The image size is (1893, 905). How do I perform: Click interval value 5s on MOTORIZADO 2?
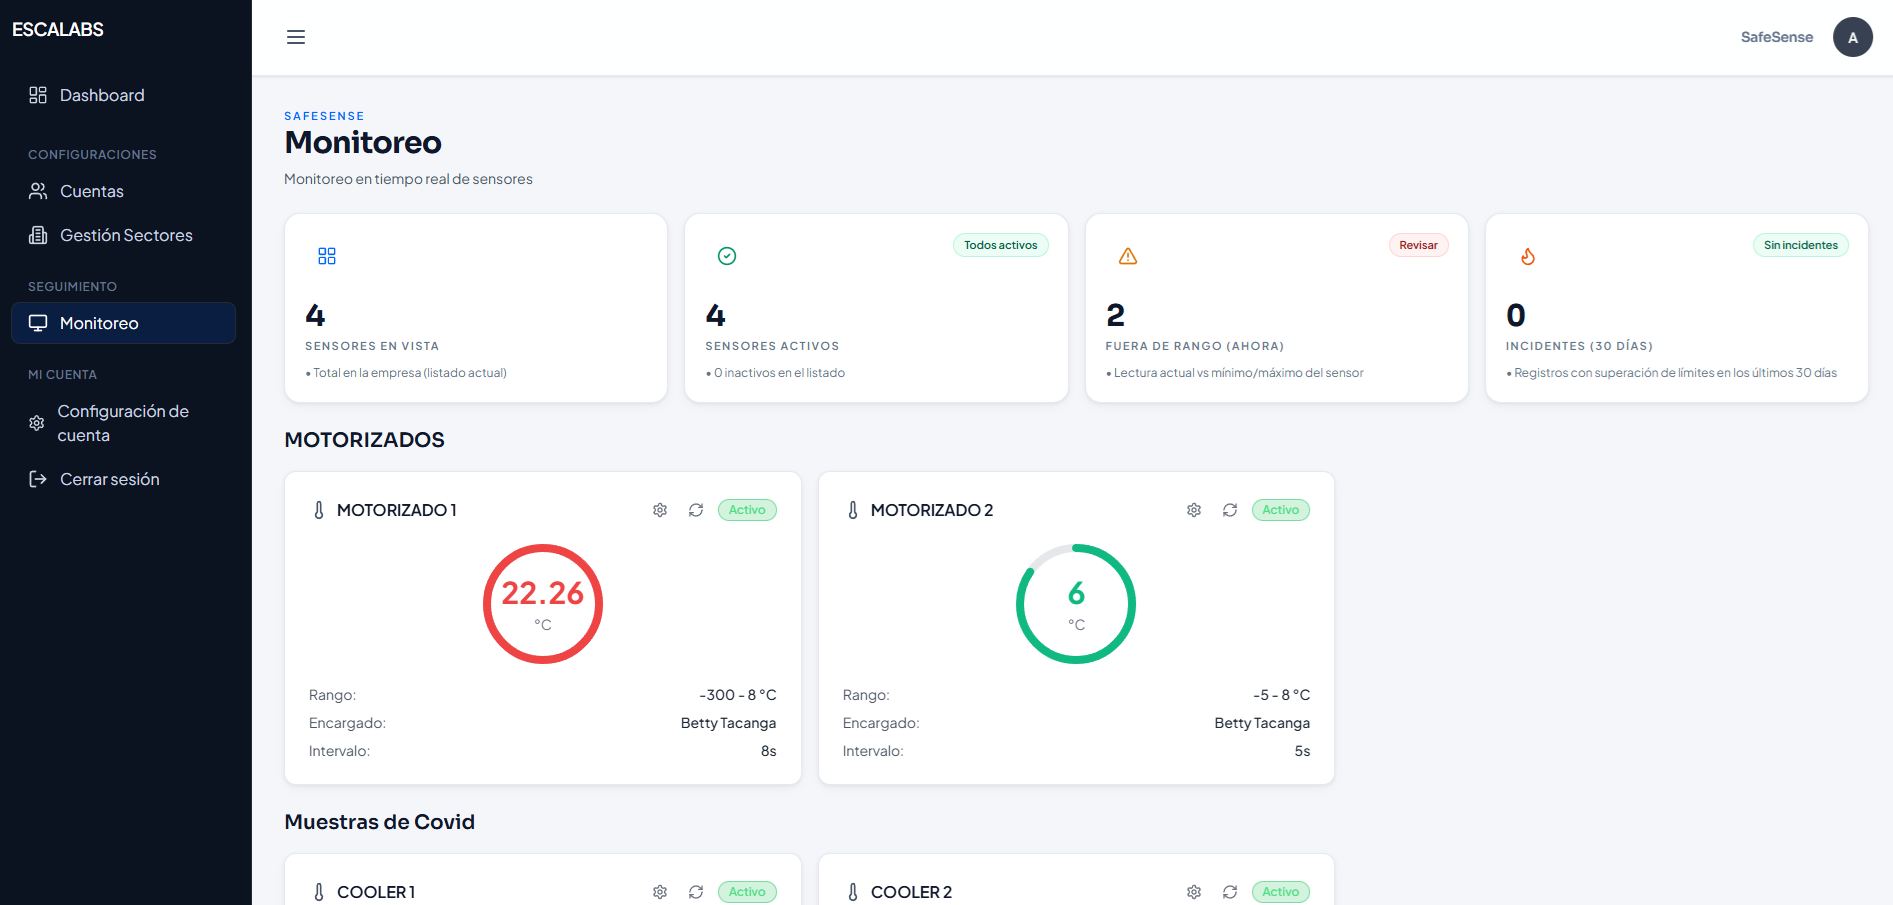pyautogui.click(x=1302, y=751)
